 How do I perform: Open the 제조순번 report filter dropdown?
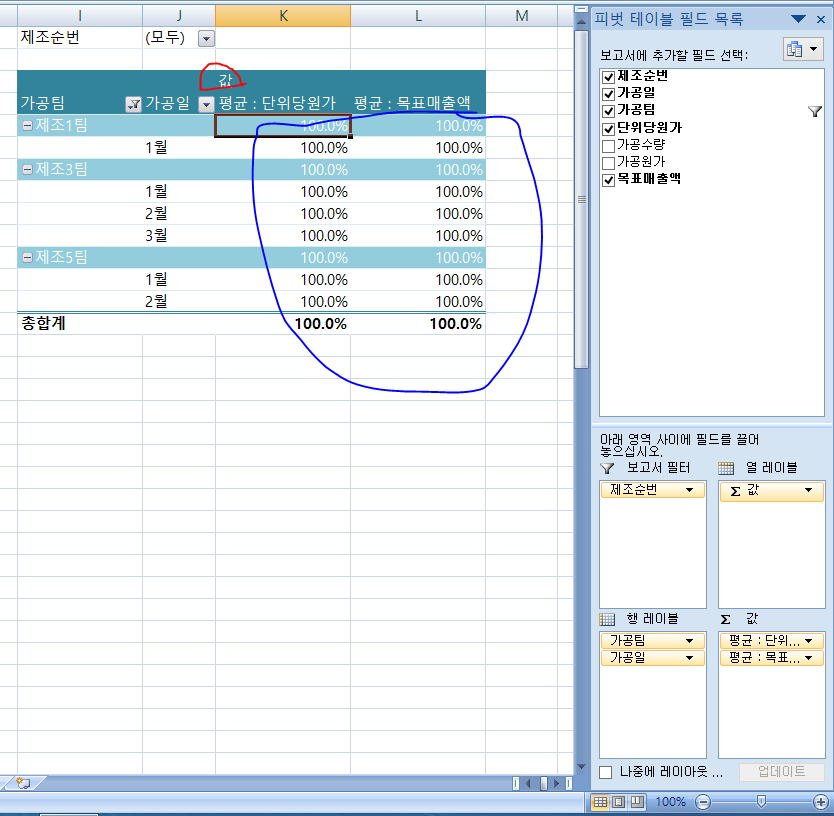(x=206, y=38)
